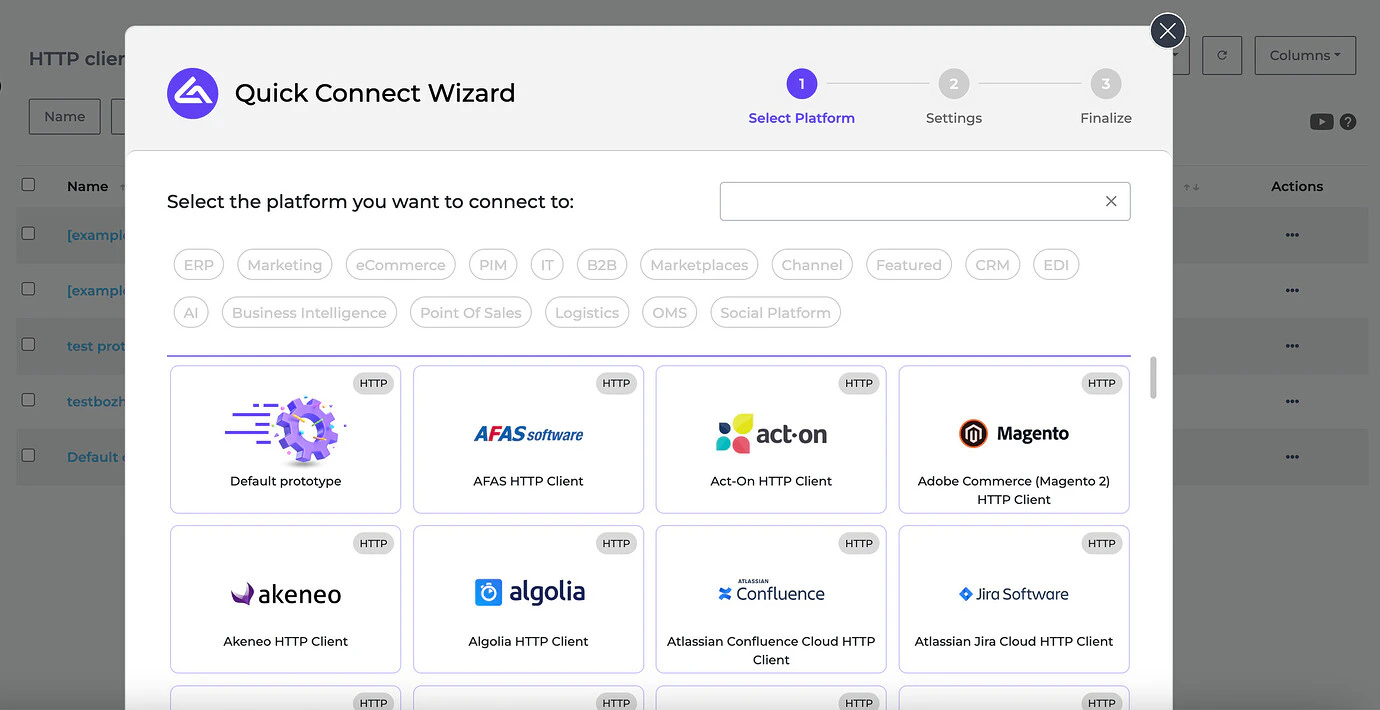Open actions menu for first table row
The width and height of the screenshot is (1380, 710).
coord(1292,235)
